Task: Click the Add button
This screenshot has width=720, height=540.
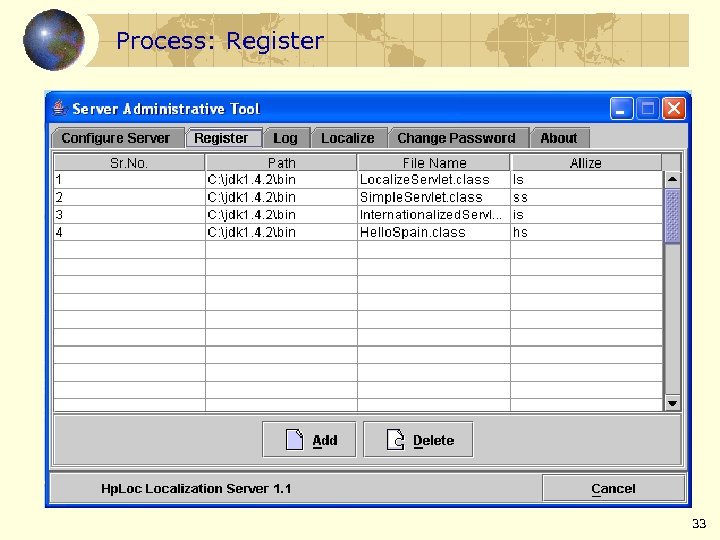Action: 309,439
